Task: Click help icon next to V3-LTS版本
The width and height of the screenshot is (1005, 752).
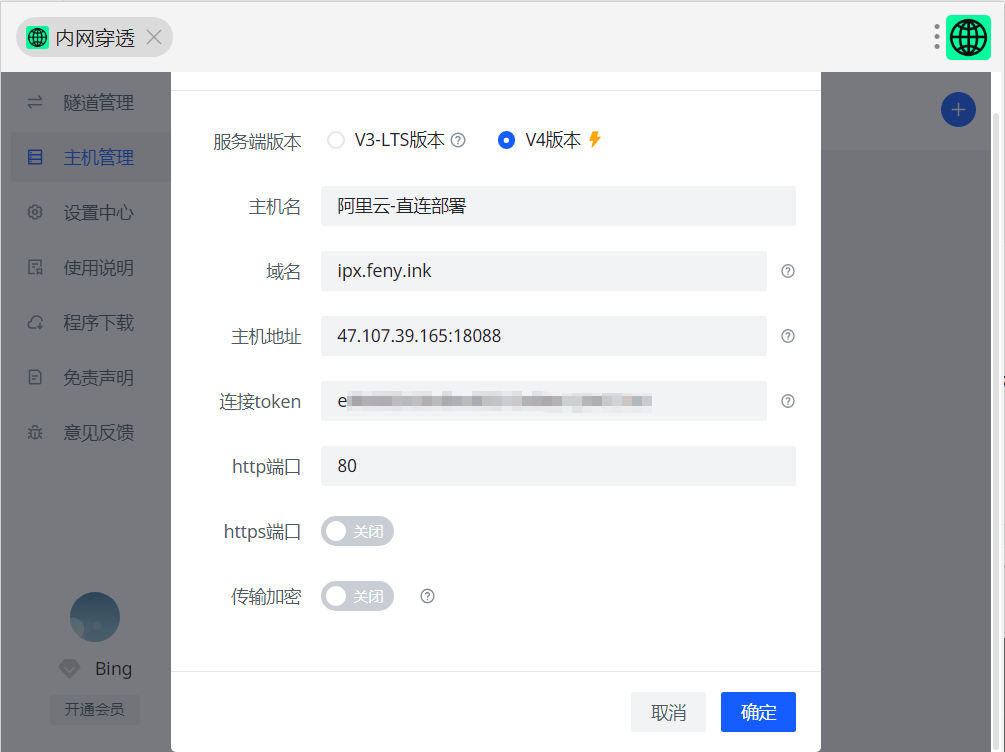Action: pyautogui.click(x=458, y=140)
